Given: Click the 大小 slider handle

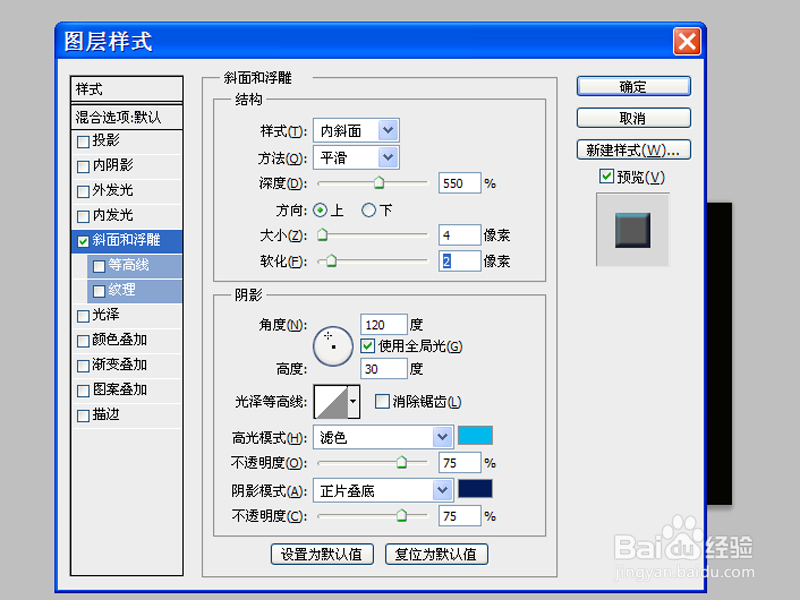Looking at the screenshot, I should [322, 235].
